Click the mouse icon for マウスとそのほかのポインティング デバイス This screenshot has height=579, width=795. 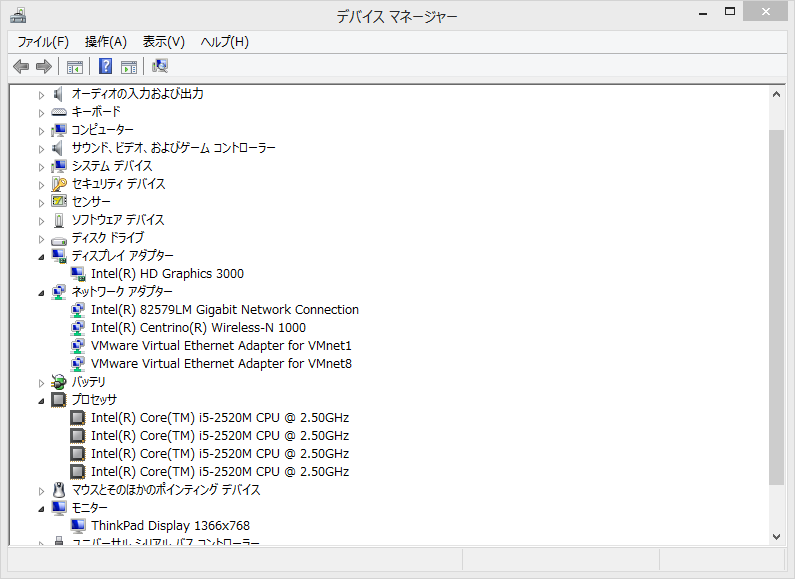click(x=59, y=490)
